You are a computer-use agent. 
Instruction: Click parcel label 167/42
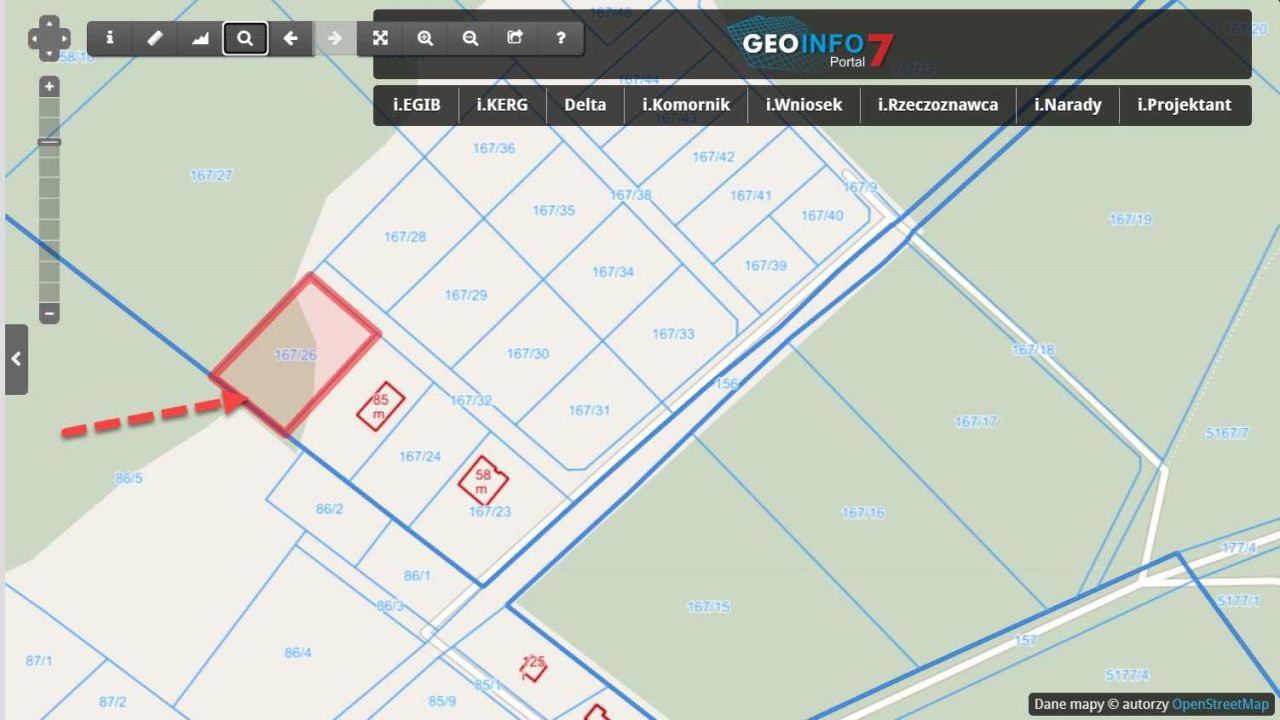(x=713, y=157)
